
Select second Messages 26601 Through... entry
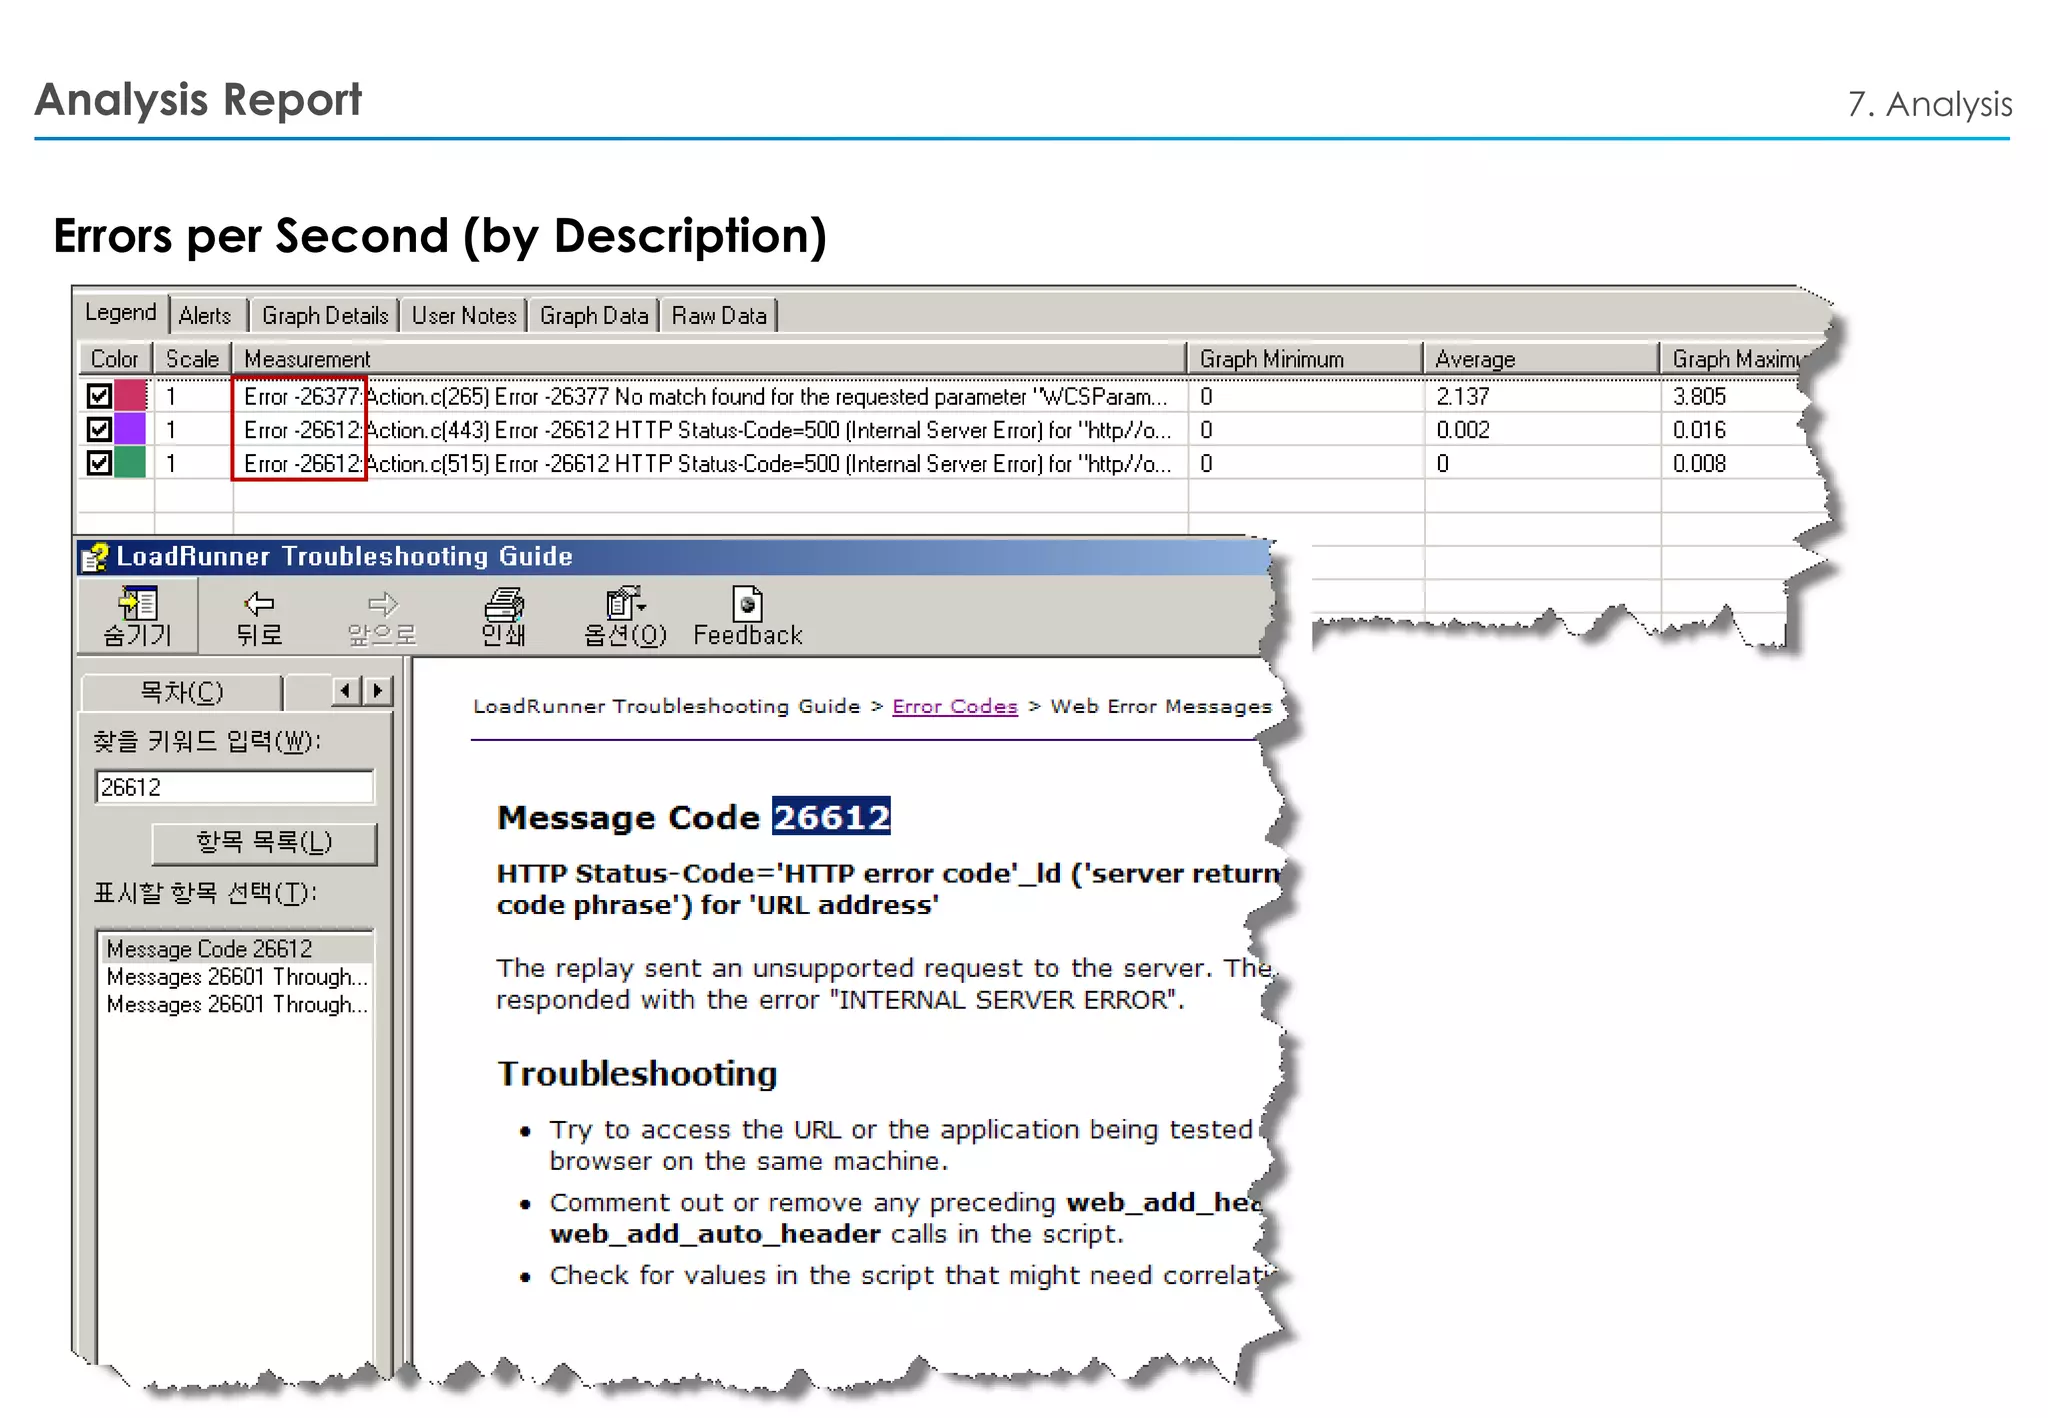click(237, 1004)
